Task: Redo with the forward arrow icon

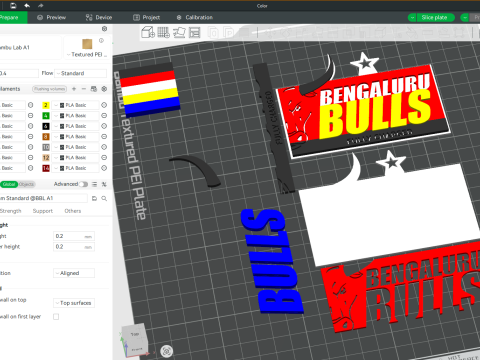Action: tap(40, 6)
